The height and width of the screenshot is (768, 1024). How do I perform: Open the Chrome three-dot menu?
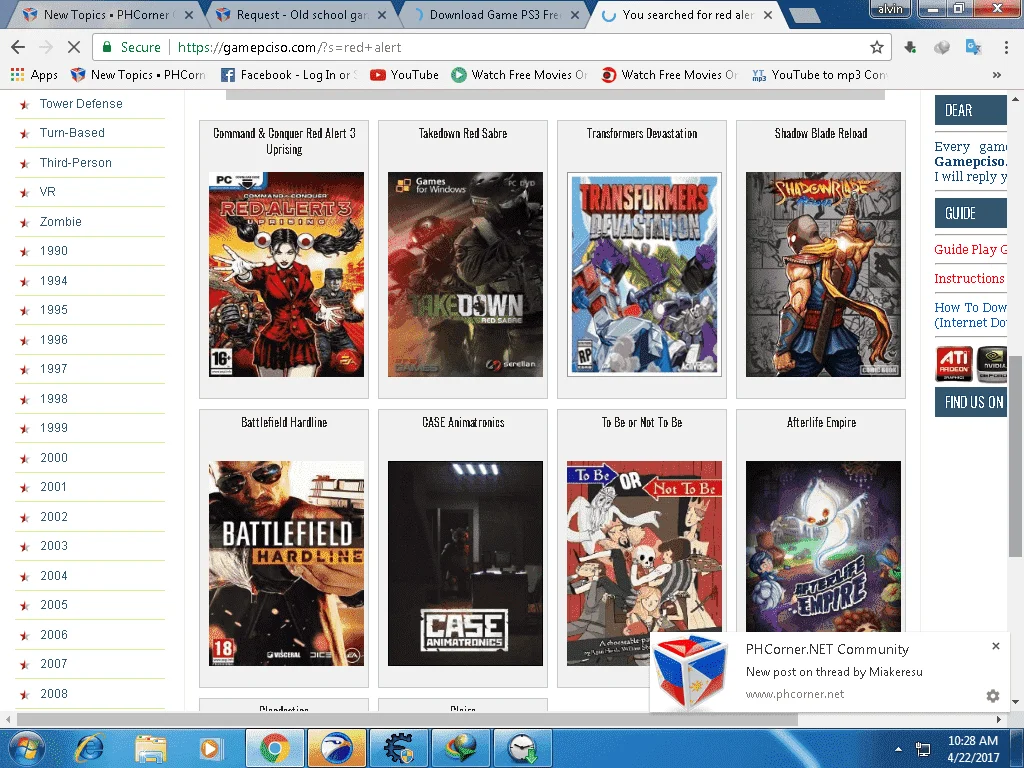tap(1006, 47)
